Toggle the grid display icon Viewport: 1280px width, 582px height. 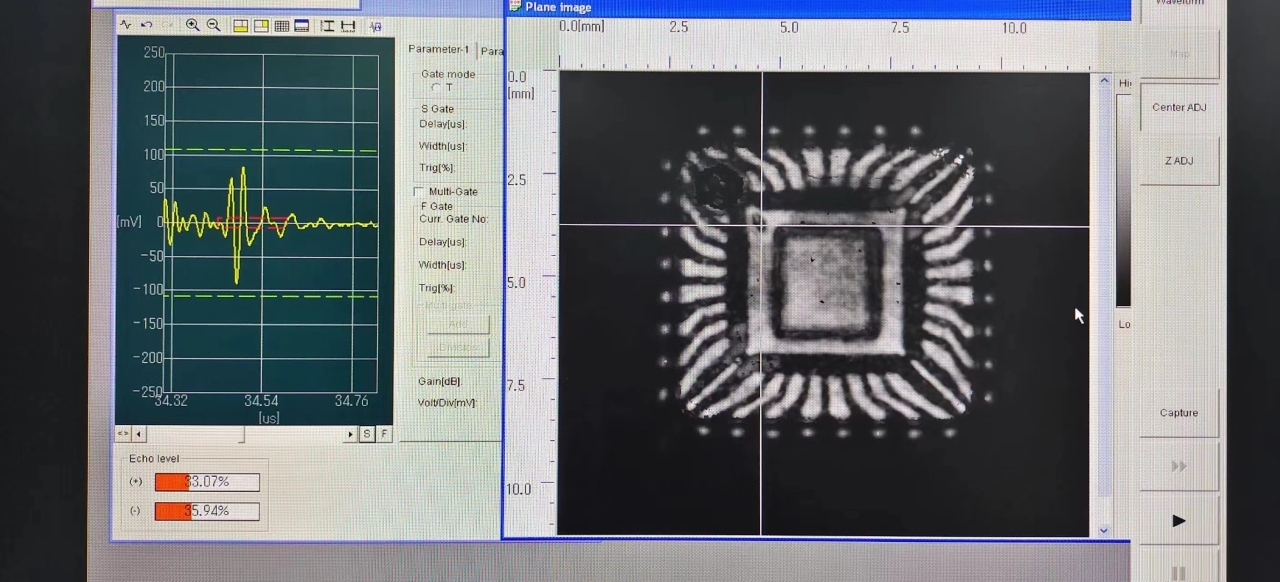282,26
